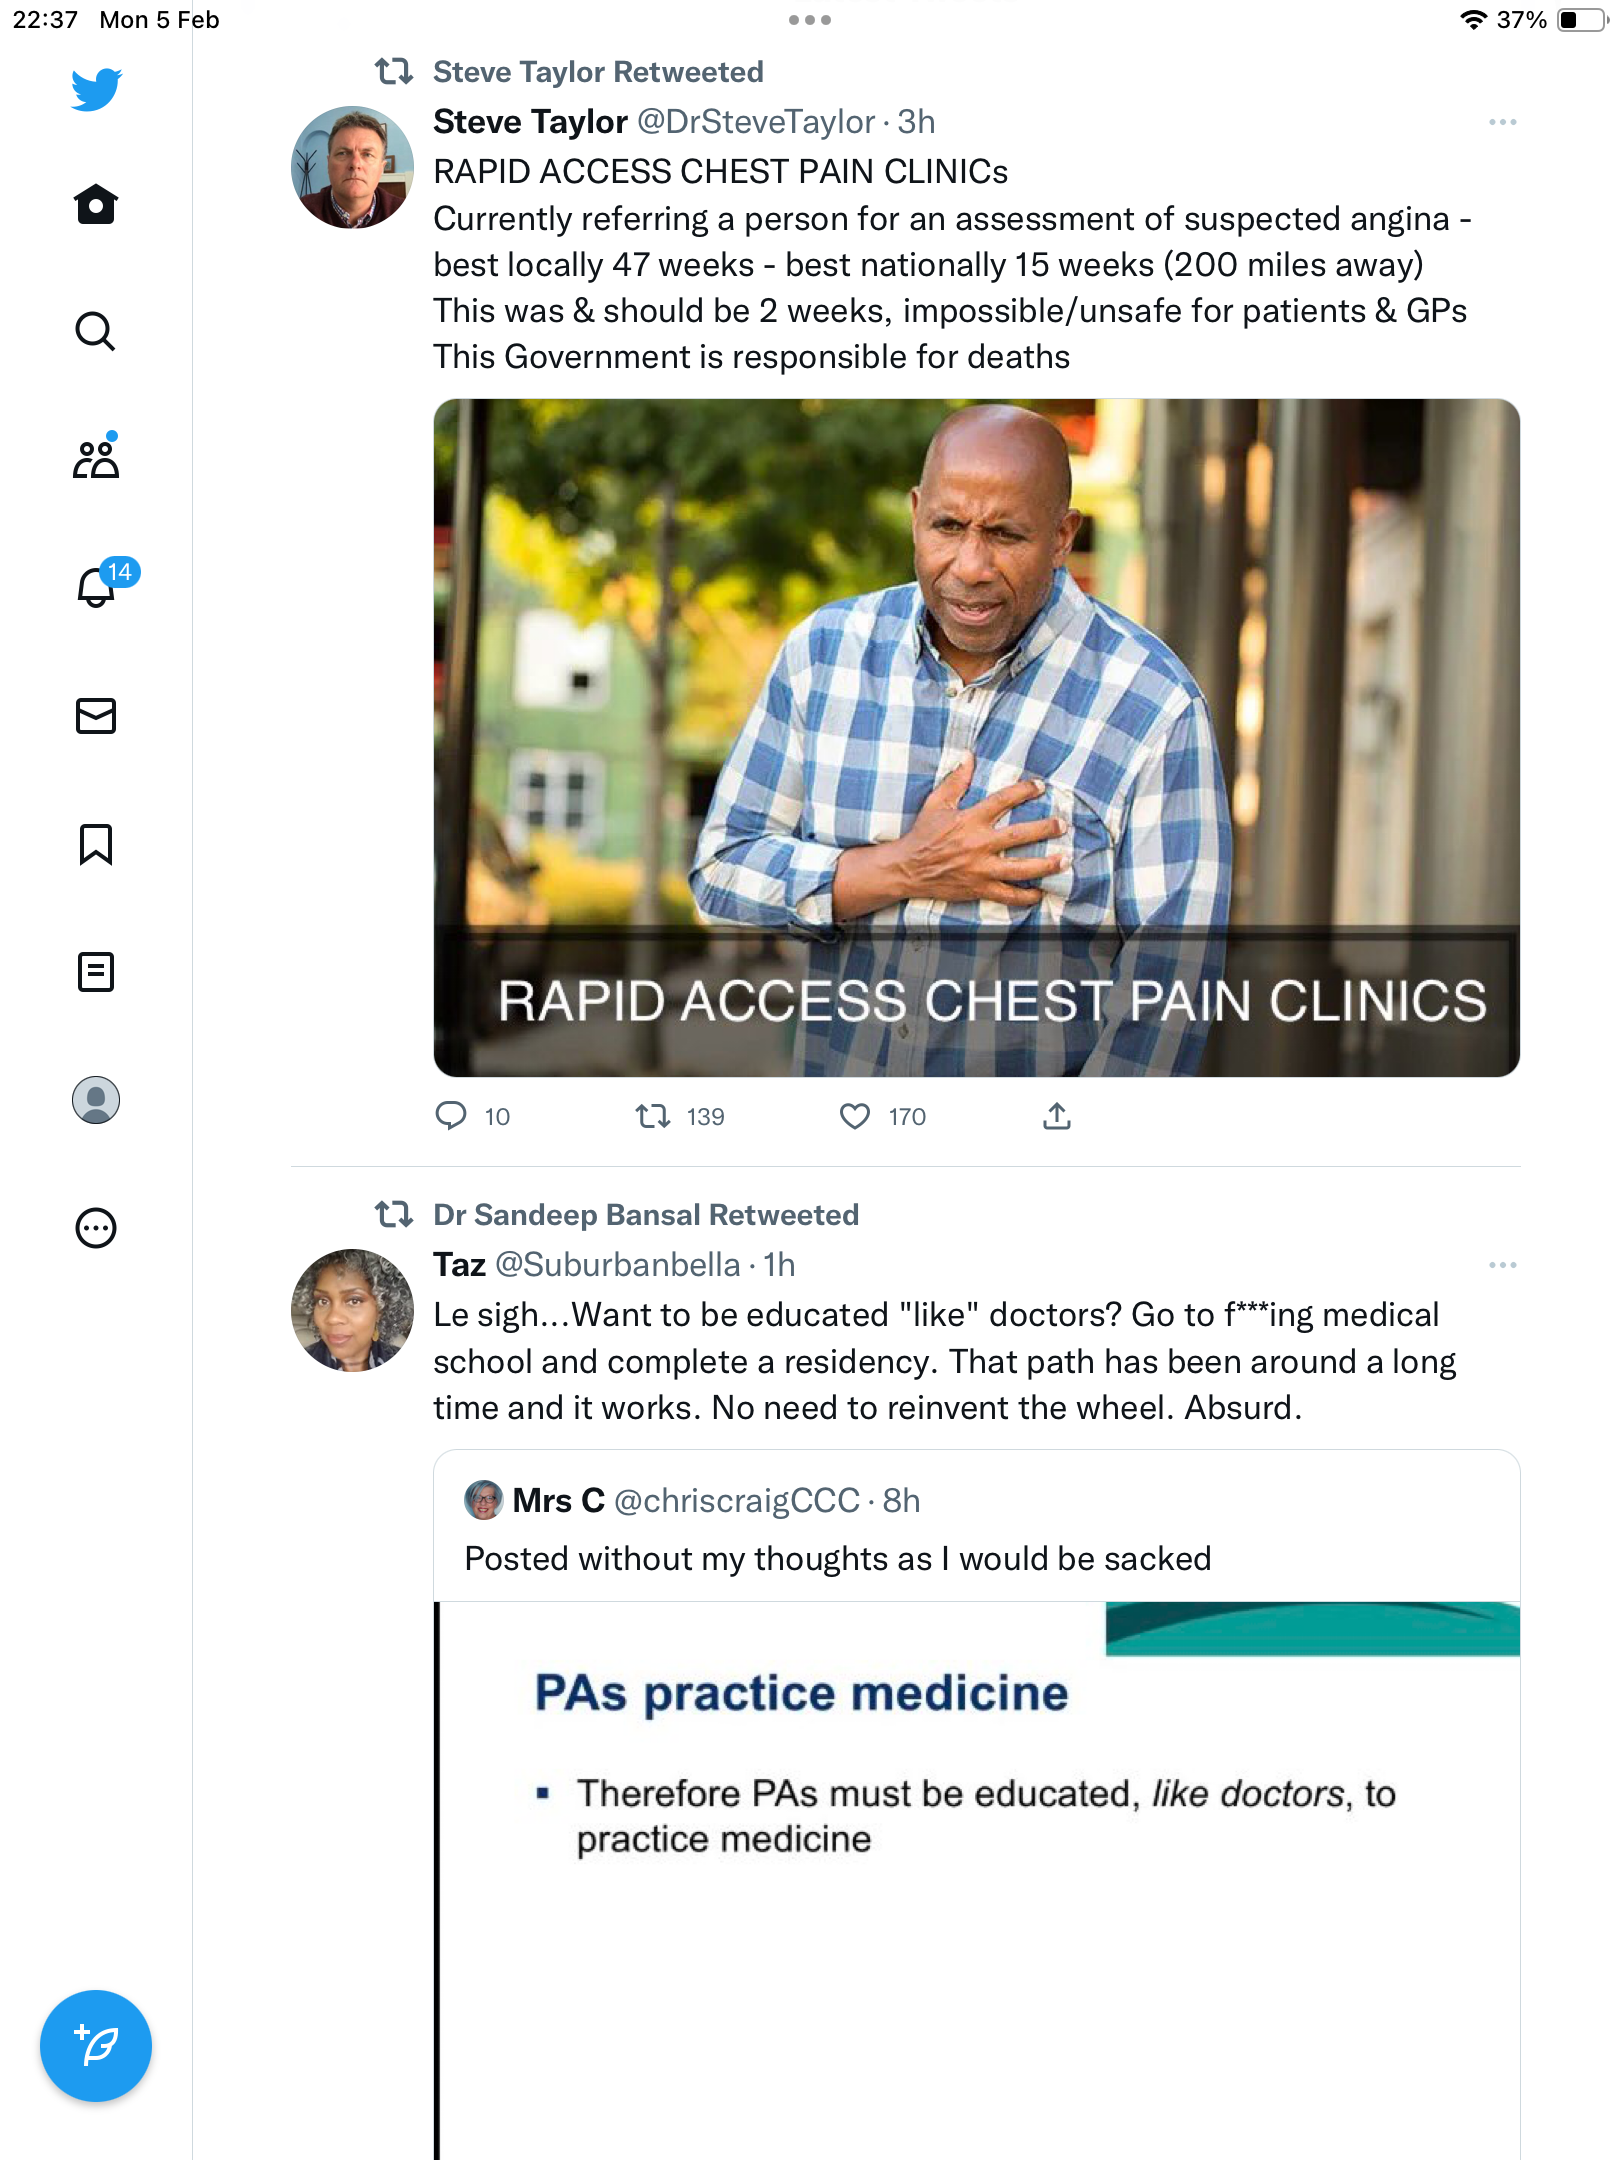Image resolution: width=1620 pixels, height=2160 pixels.
Task: Open the More circle menu in sidebar
Action: pyautogui.click(x=96, y=1228)
